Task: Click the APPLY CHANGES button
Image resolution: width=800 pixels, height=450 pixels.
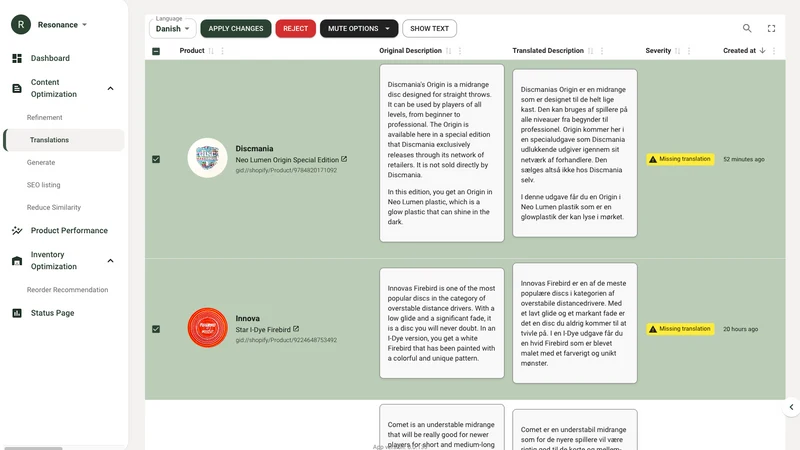Action: (x=236, y=29)
